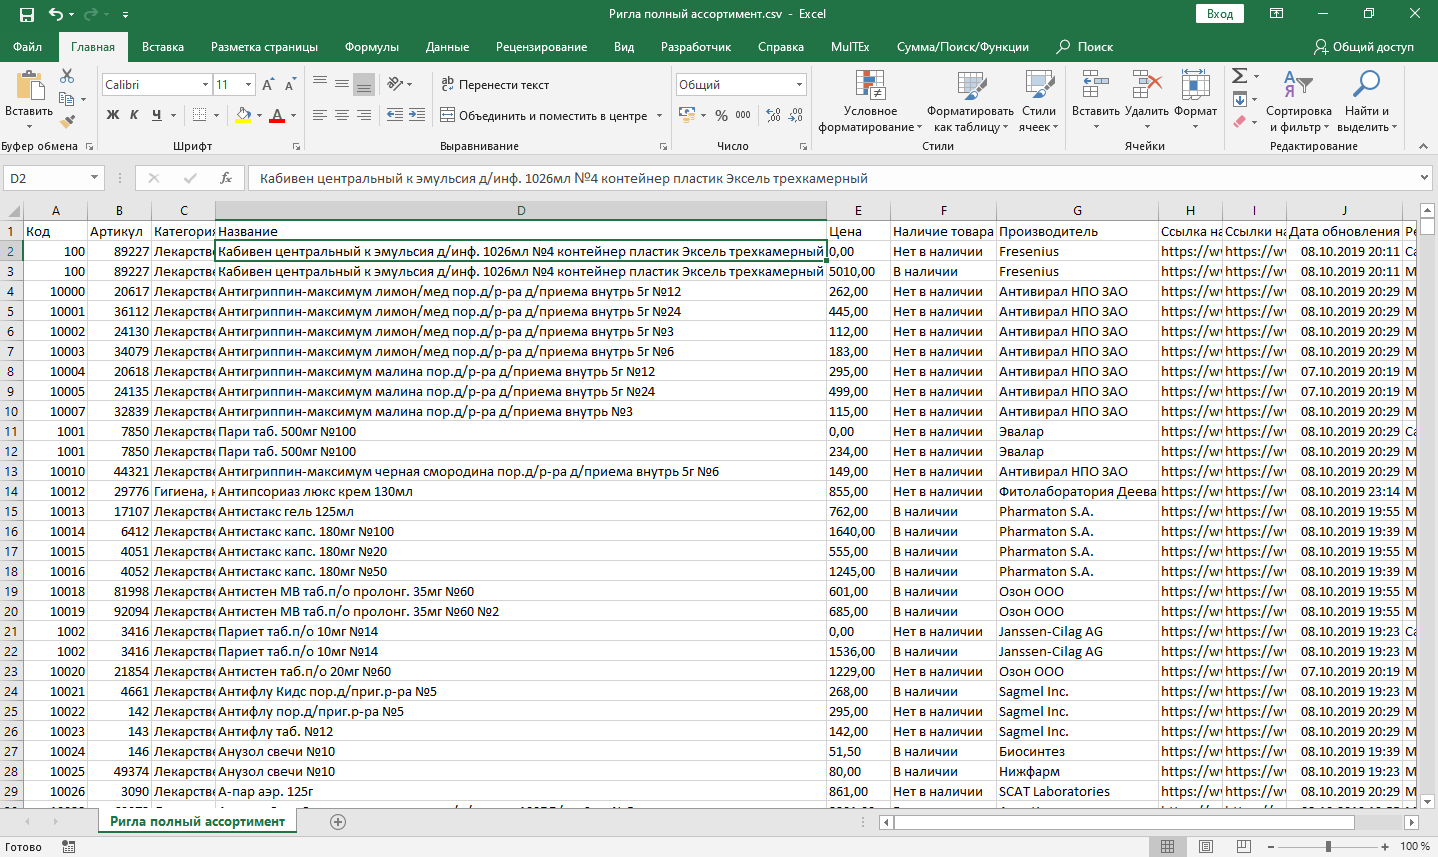Click Merge and Center (Объединить) button

click(x=544, y=116)
